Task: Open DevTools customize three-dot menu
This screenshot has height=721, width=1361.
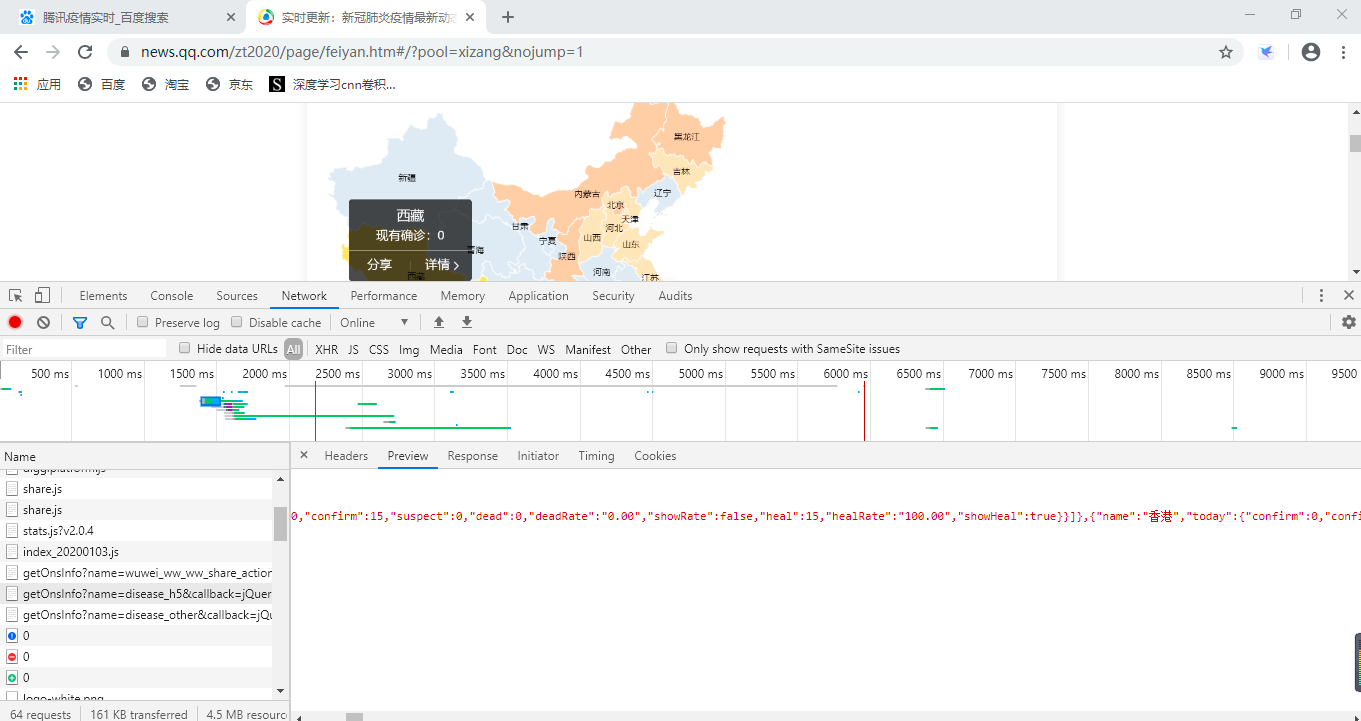Action: [x=1321, y=295]
